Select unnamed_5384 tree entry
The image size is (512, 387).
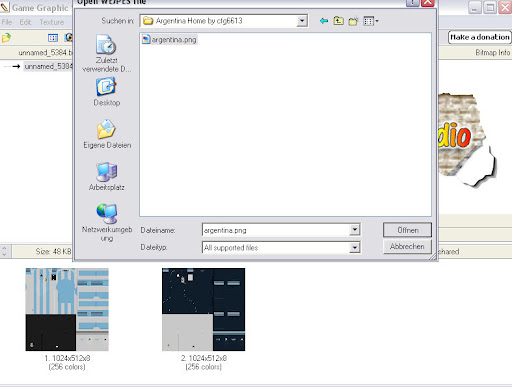point(48,66)
